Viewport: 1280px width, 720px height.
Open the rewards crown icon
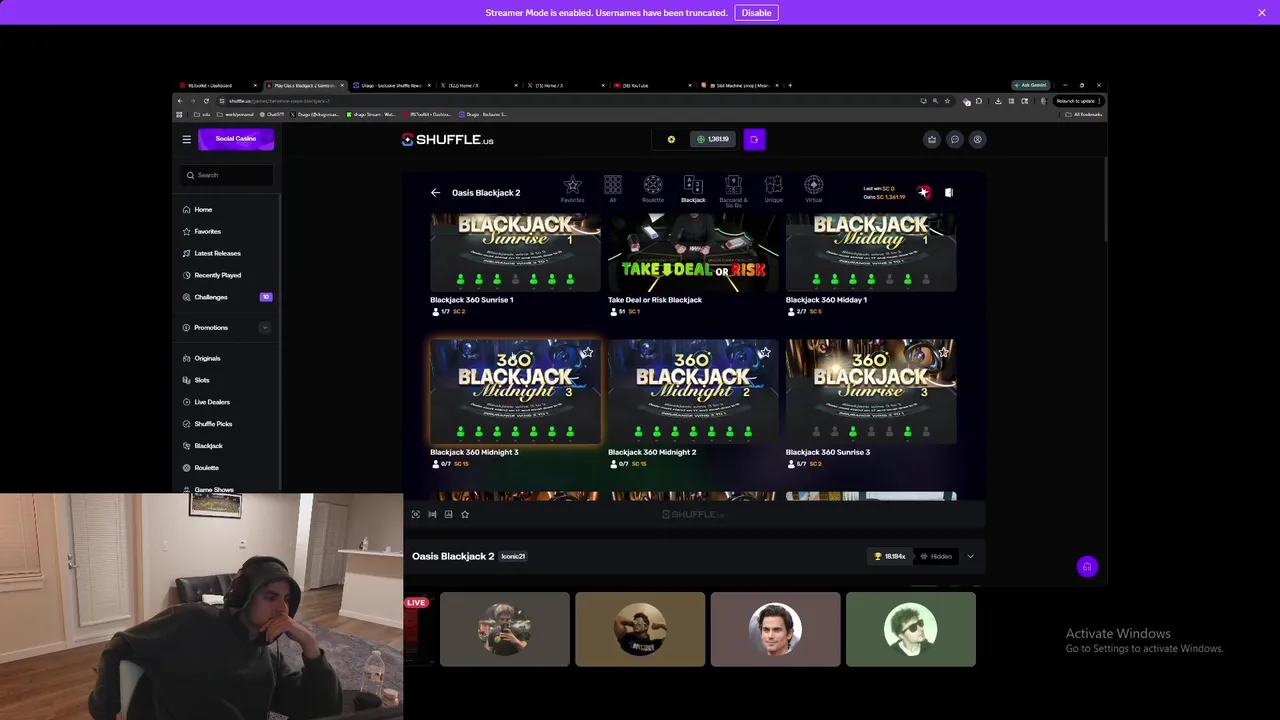932,139
